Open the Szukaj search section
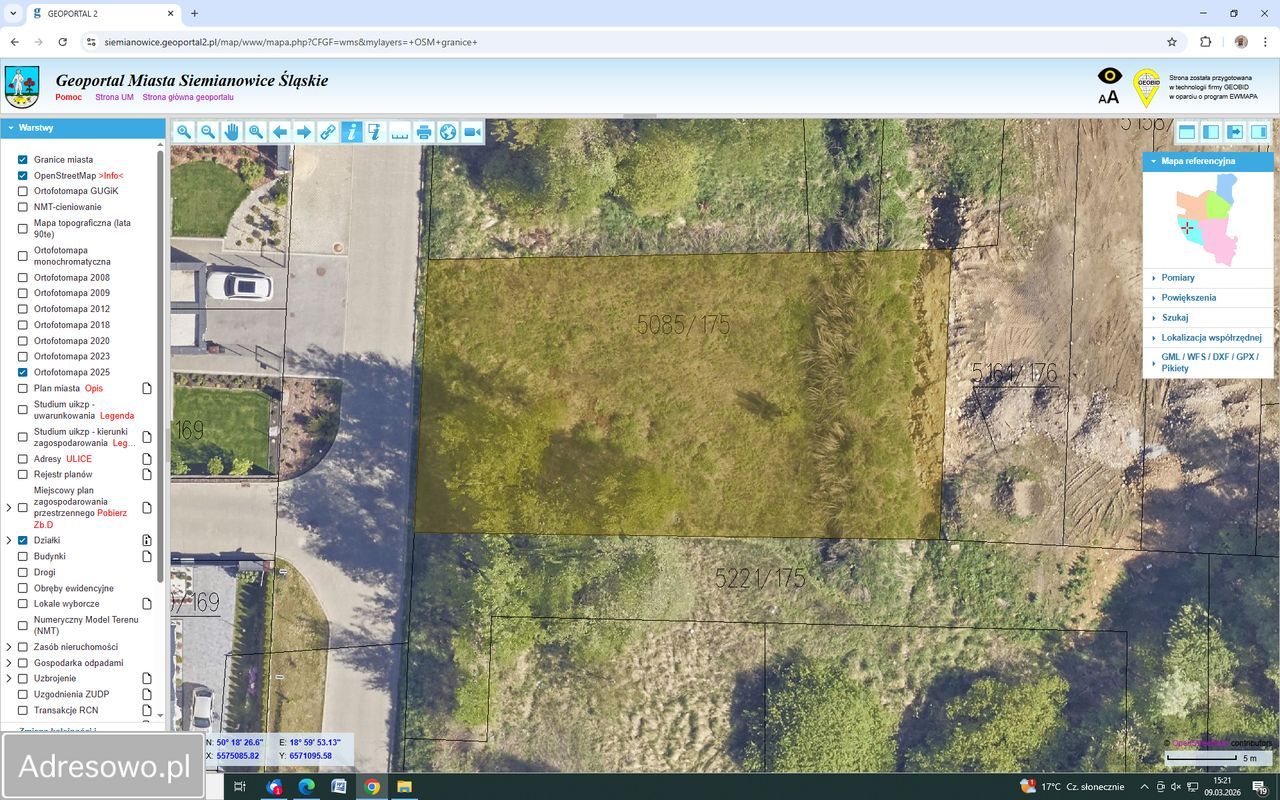1280x800 pixels. [x=1175, y=318]
